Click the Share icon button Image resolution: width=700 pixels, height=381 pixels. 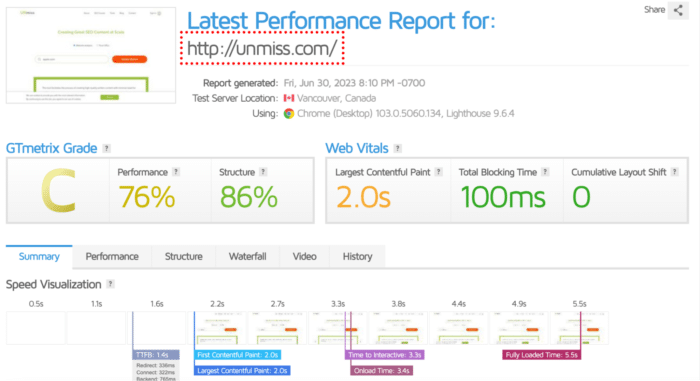pos(678,10)
